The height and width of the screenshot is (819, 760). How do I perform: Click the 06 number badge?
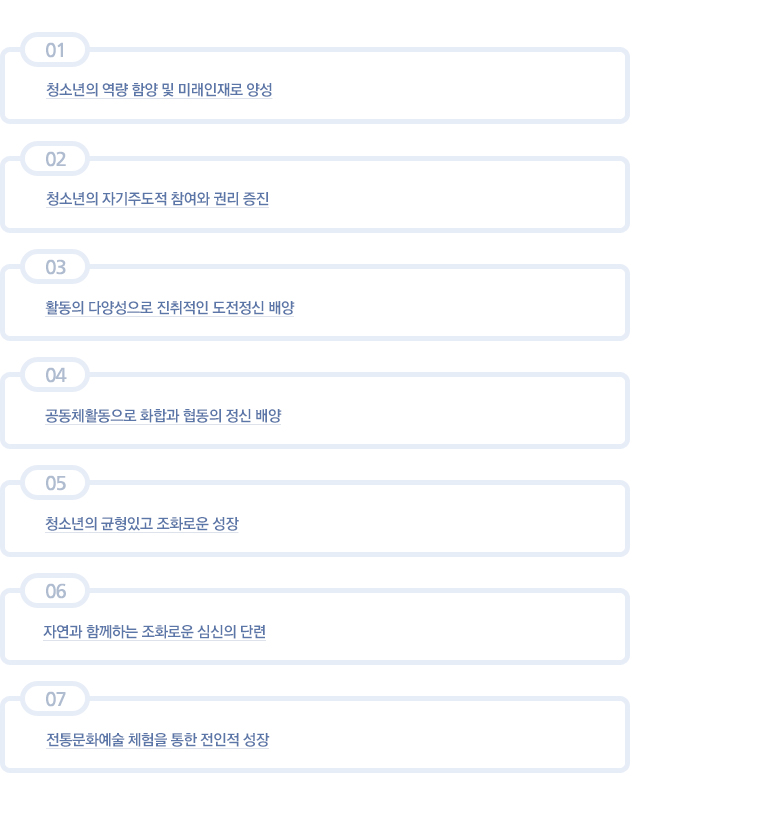click(55, 591)
